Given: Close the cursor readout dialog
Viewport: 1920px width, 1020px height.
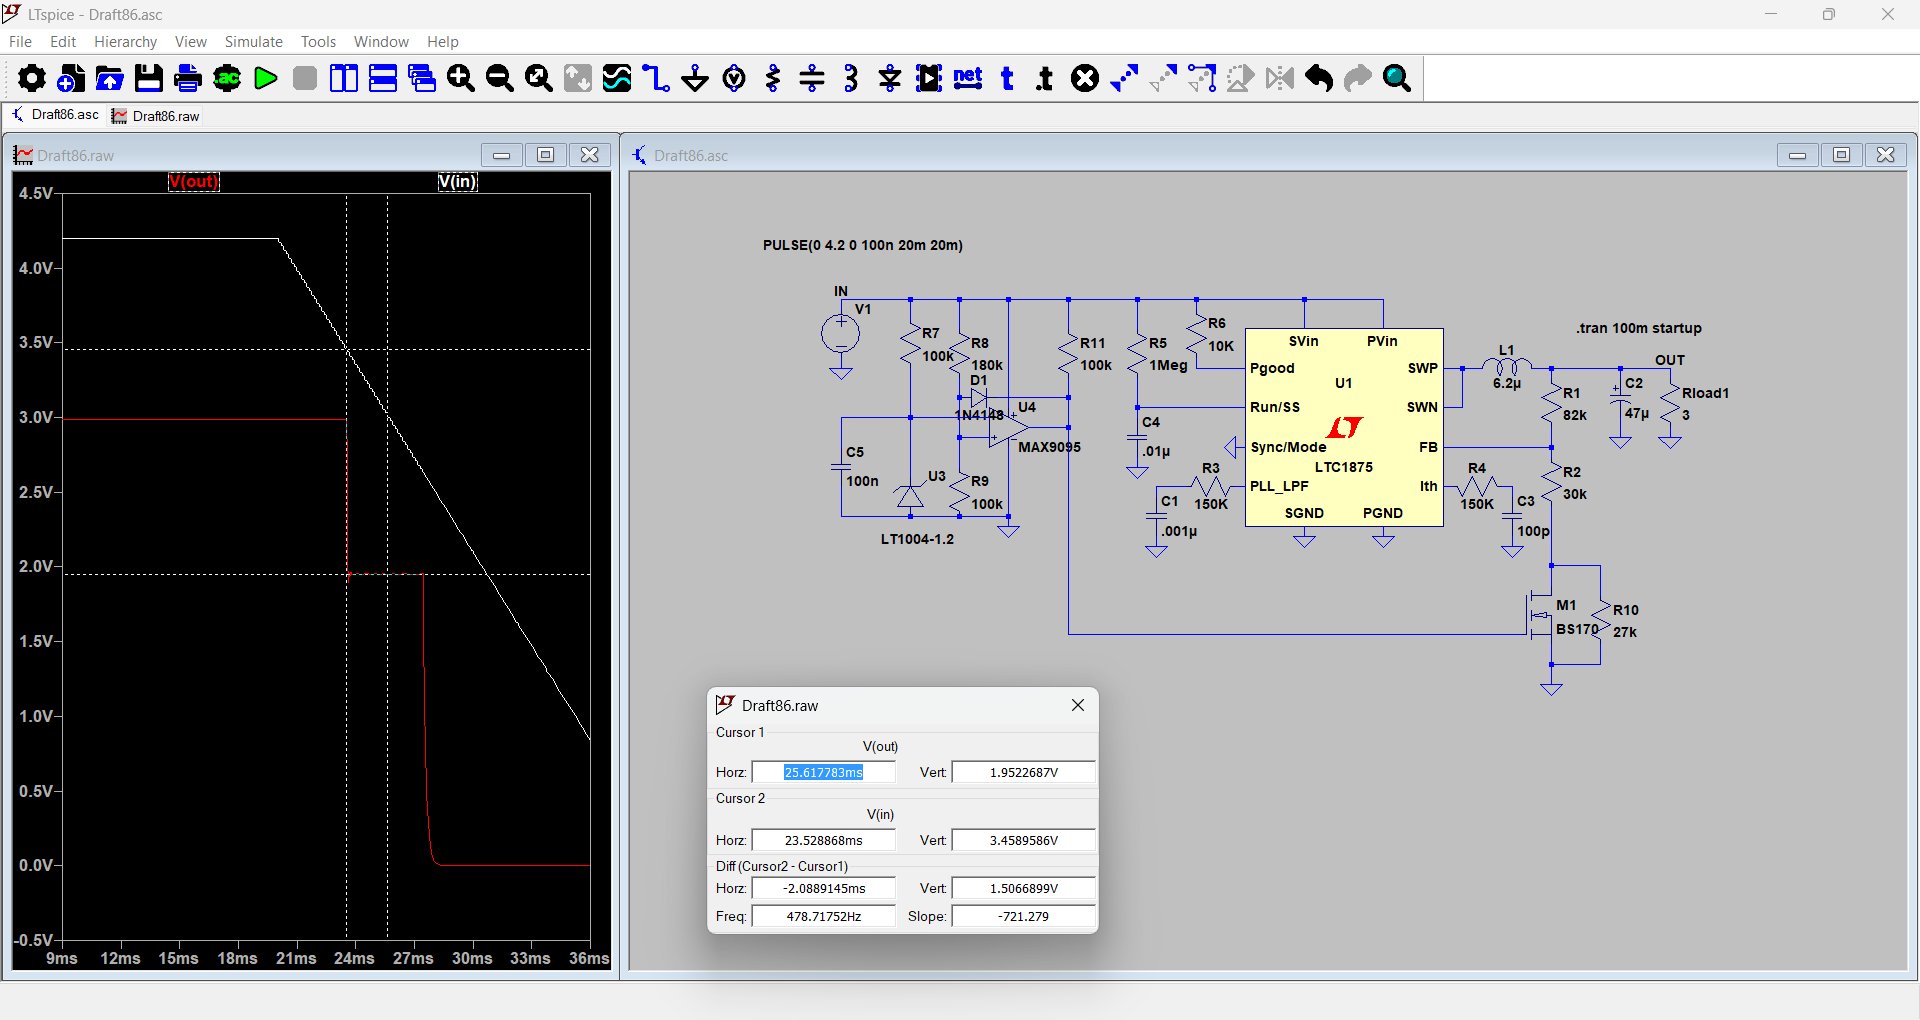Looking at the screenshot, I should coord(1078,705).
